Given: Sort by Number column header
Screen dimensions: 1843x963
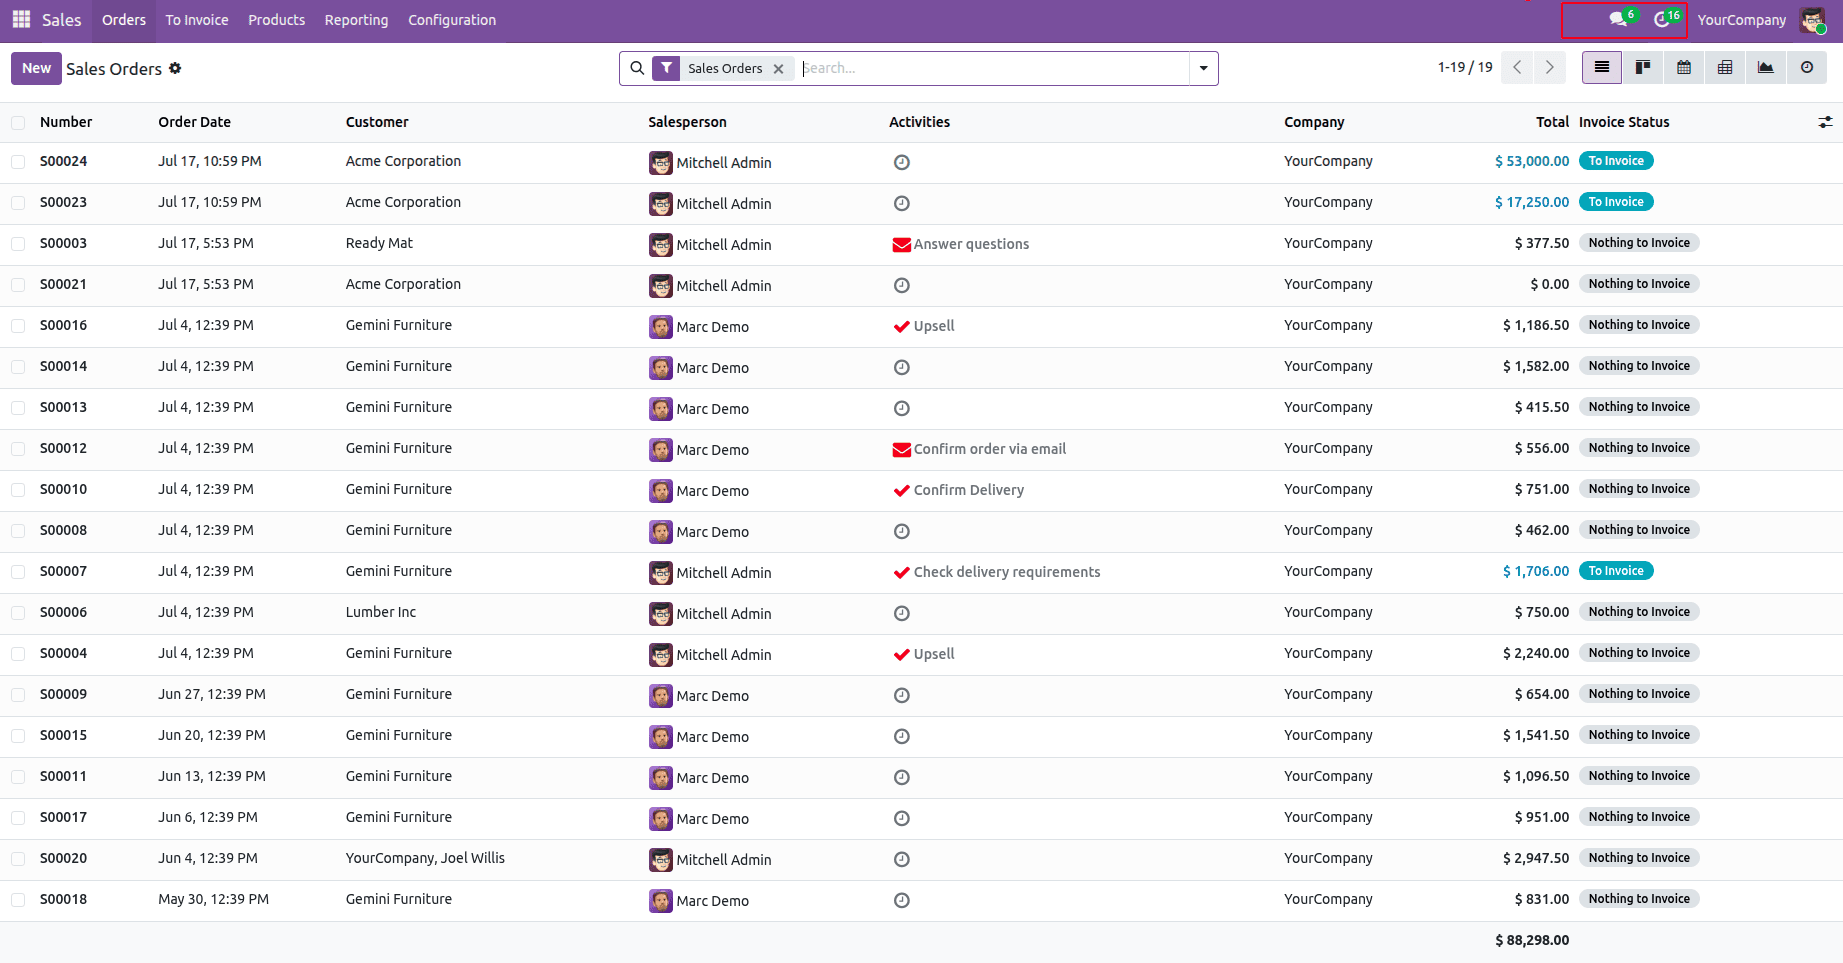Looking at the screenshot, I should pyautogui.click(x=66, y=122).
